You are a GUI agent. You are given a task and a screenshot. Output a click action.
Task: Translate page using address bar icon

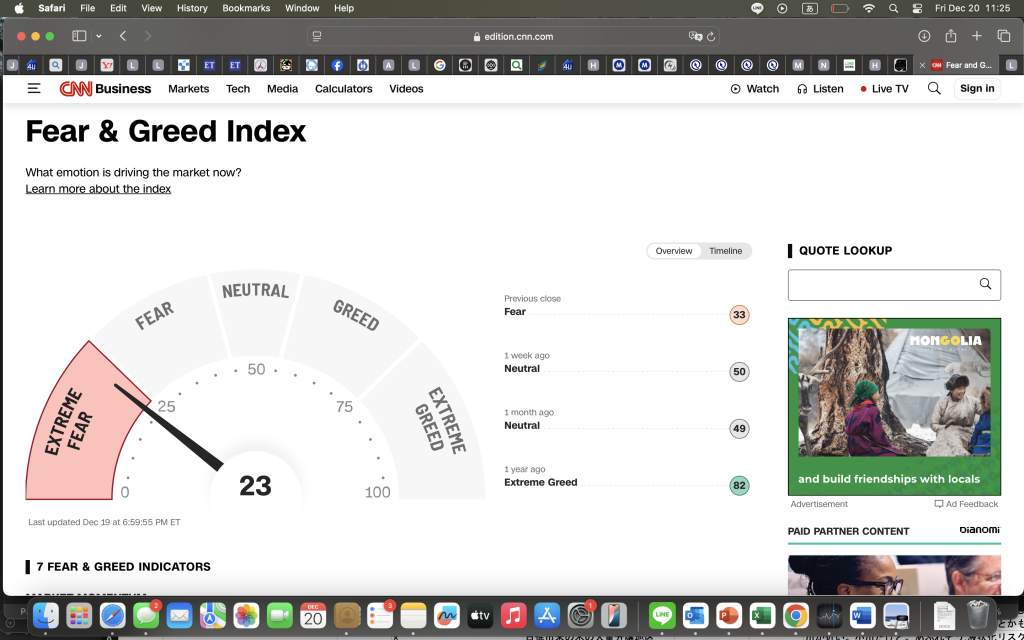(x=695, y=37)
